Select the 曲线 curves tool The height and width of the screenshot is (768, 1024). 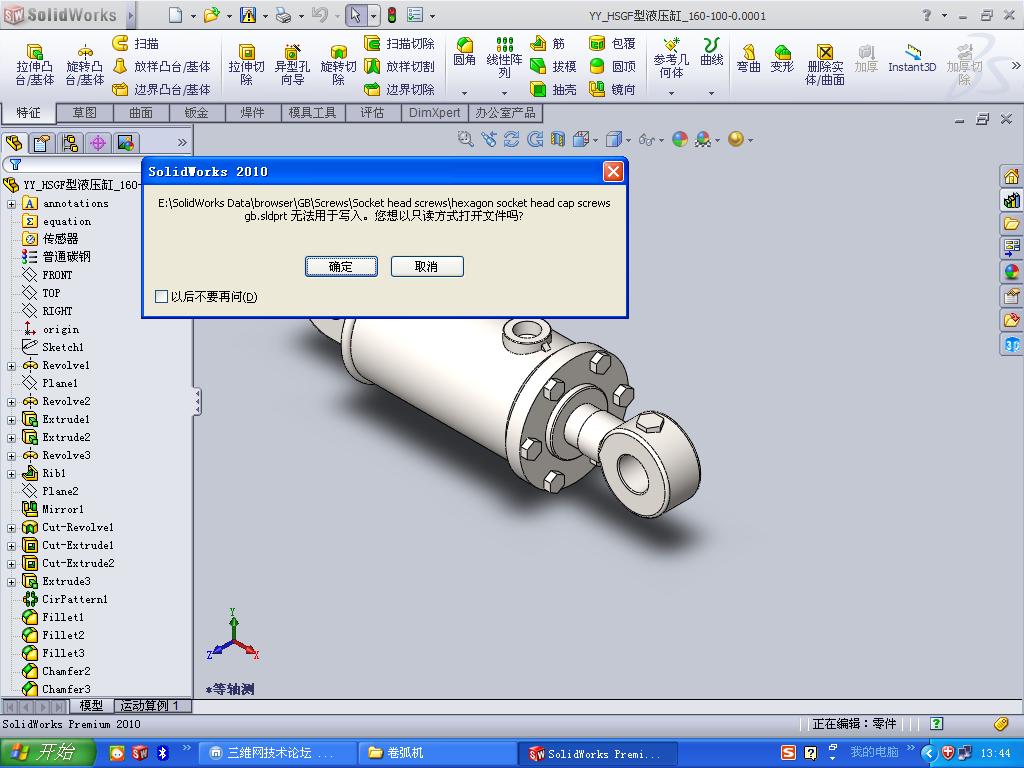pos(711,52)
